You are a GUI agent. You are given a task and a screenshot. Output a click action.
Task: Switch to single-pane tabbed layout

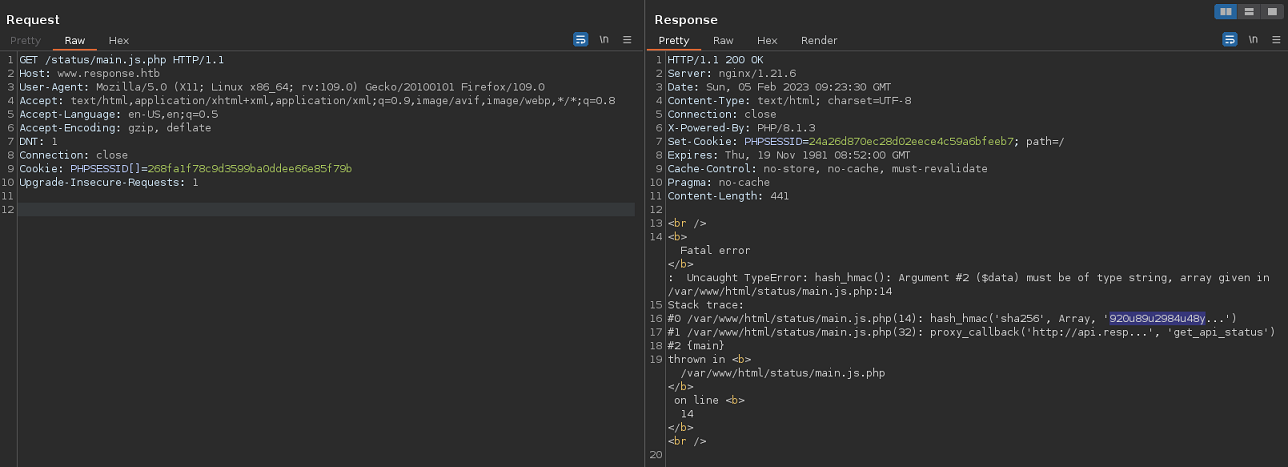tap(1271, 12)
